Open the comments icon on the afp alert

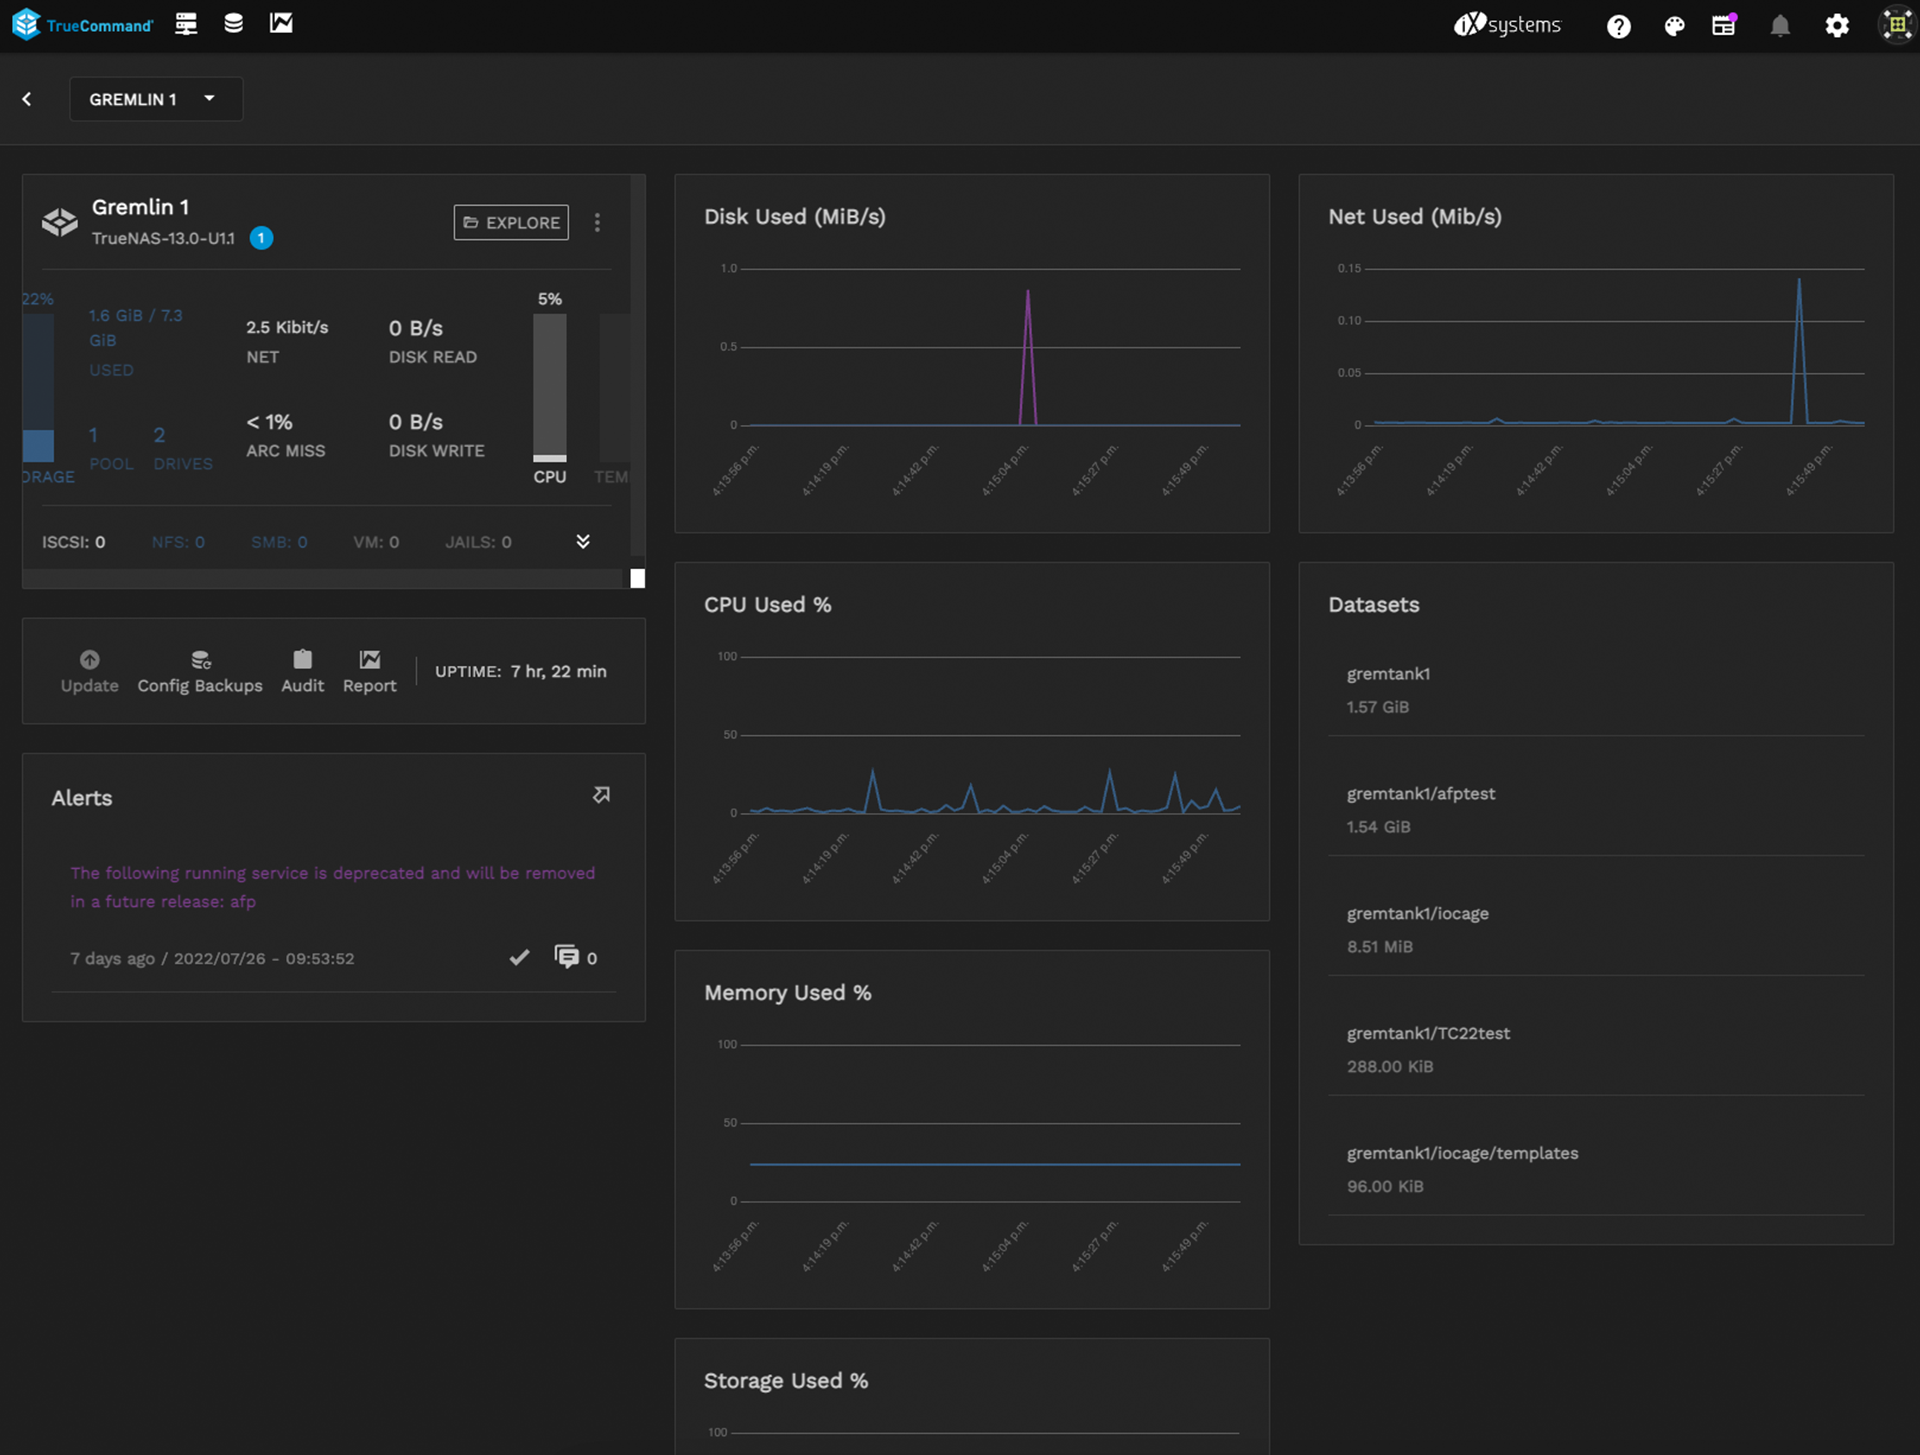coord(567,958)
